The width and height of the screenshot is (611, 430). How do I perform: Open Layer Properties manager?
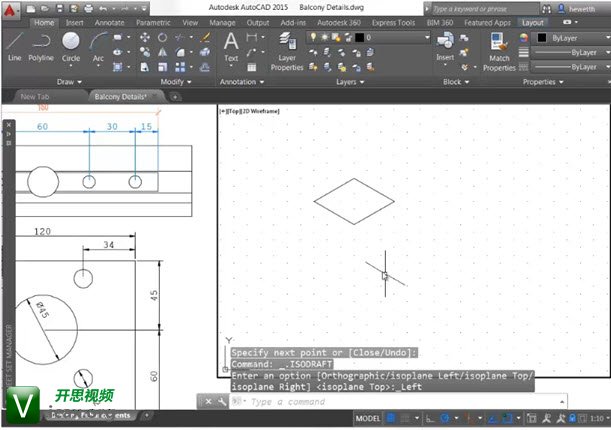click(x=287, y=48)
